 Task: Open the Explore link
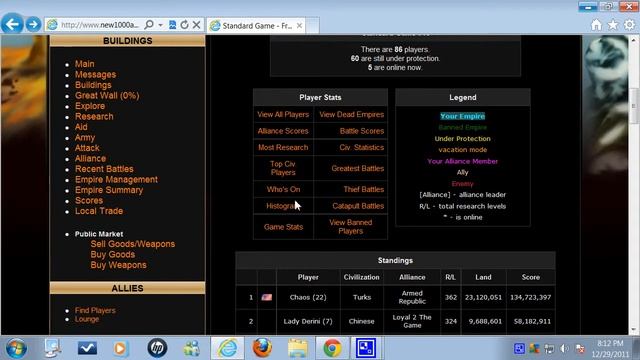90,106
